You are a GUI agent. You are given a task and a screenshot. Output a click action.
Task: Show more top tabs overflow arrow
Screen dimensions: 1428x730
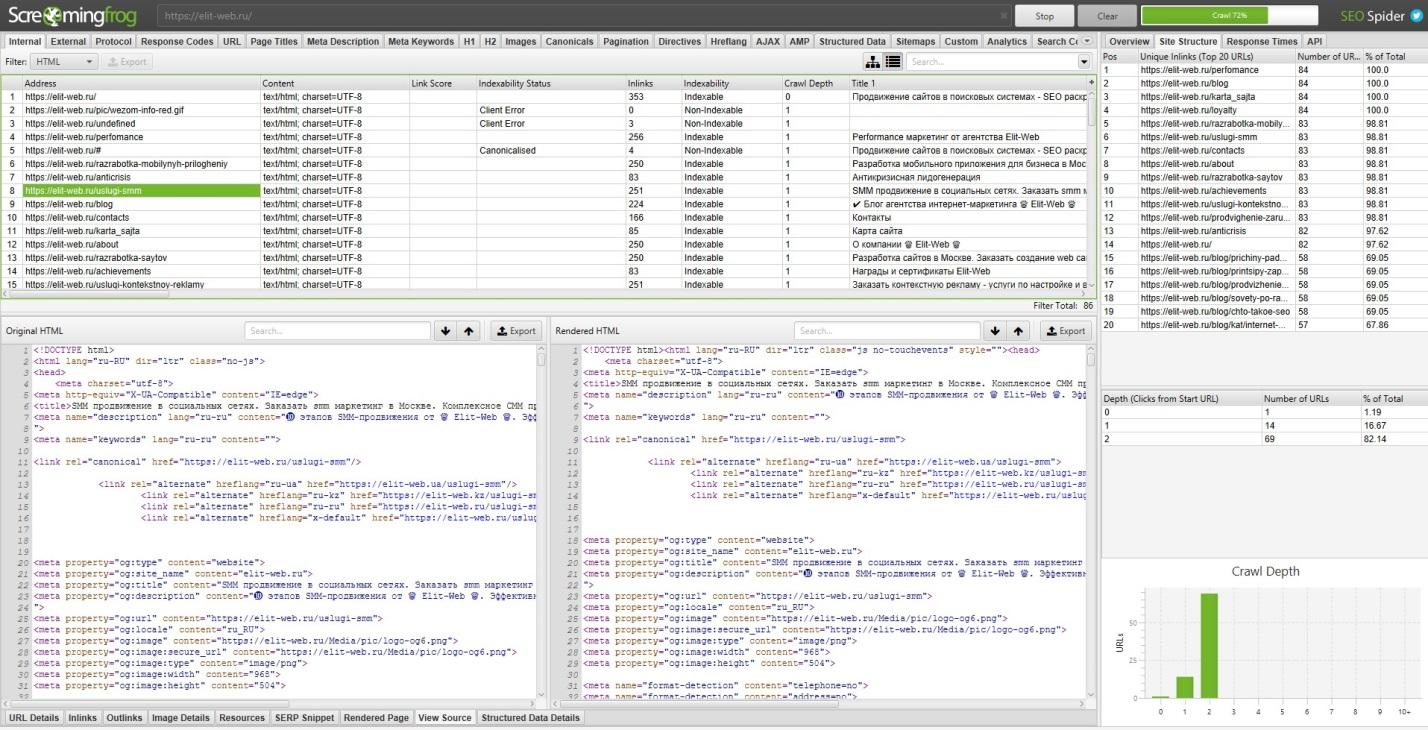pyautogui.click(x=1089, y=41)
